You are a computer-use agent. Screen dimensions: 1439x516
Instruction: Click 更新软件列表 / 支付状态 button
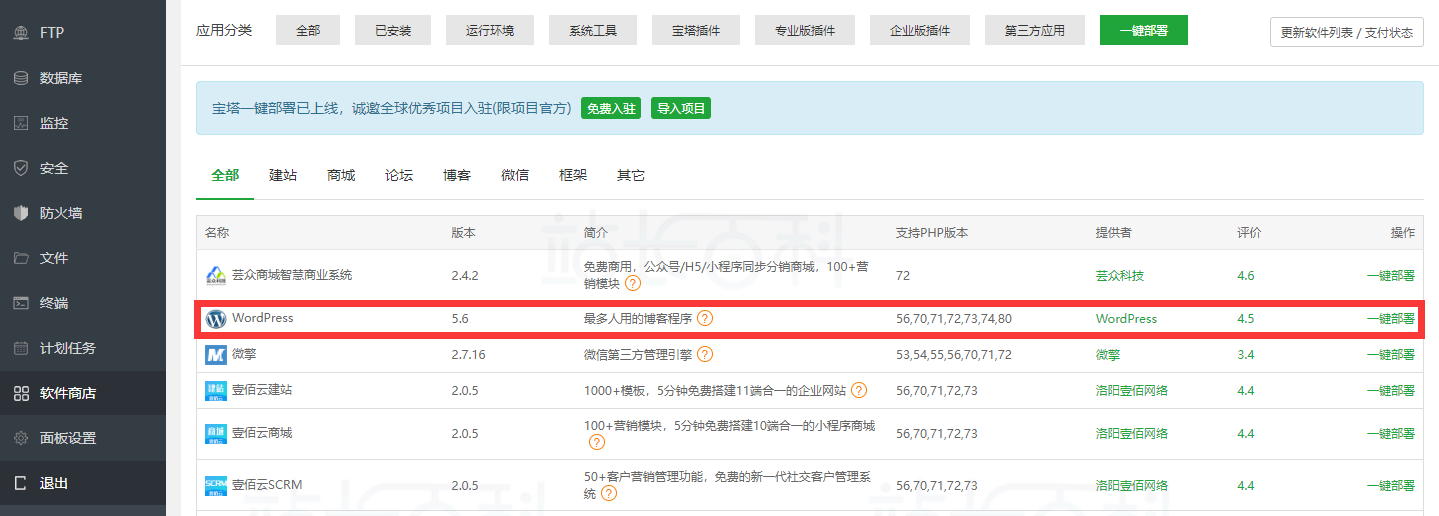pyautogui.click(x=1346, y=32)
